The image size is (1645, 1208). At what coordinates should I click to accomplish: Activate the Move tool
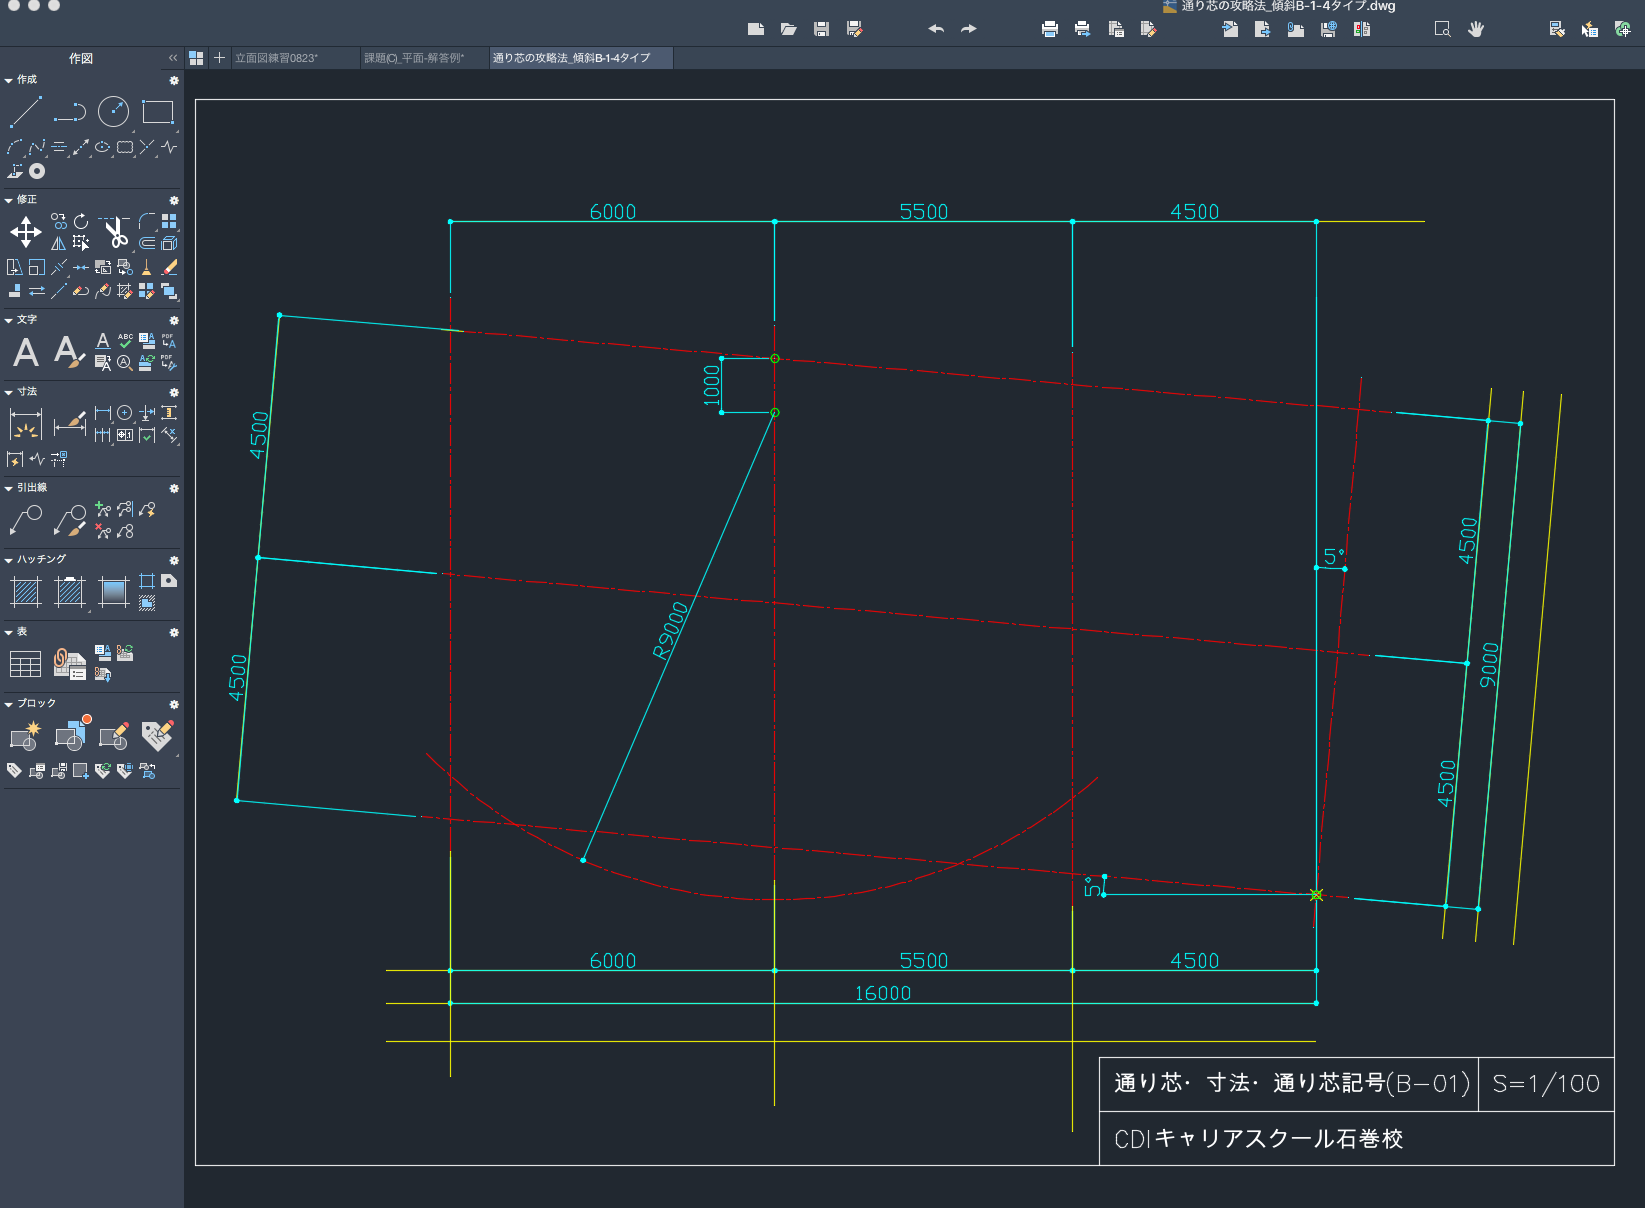[x=26, y=233]
